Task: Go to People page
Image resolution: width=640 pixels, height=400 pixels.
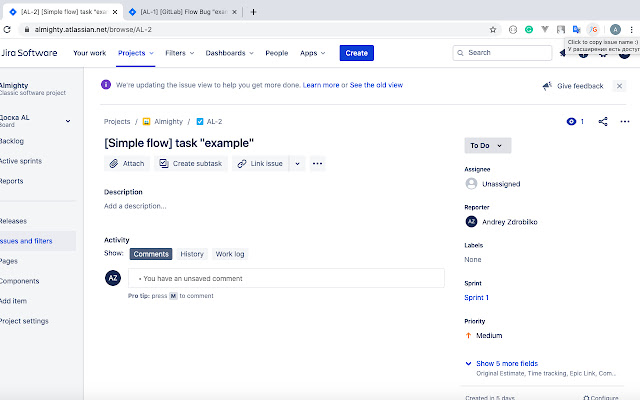Action: 277,53
